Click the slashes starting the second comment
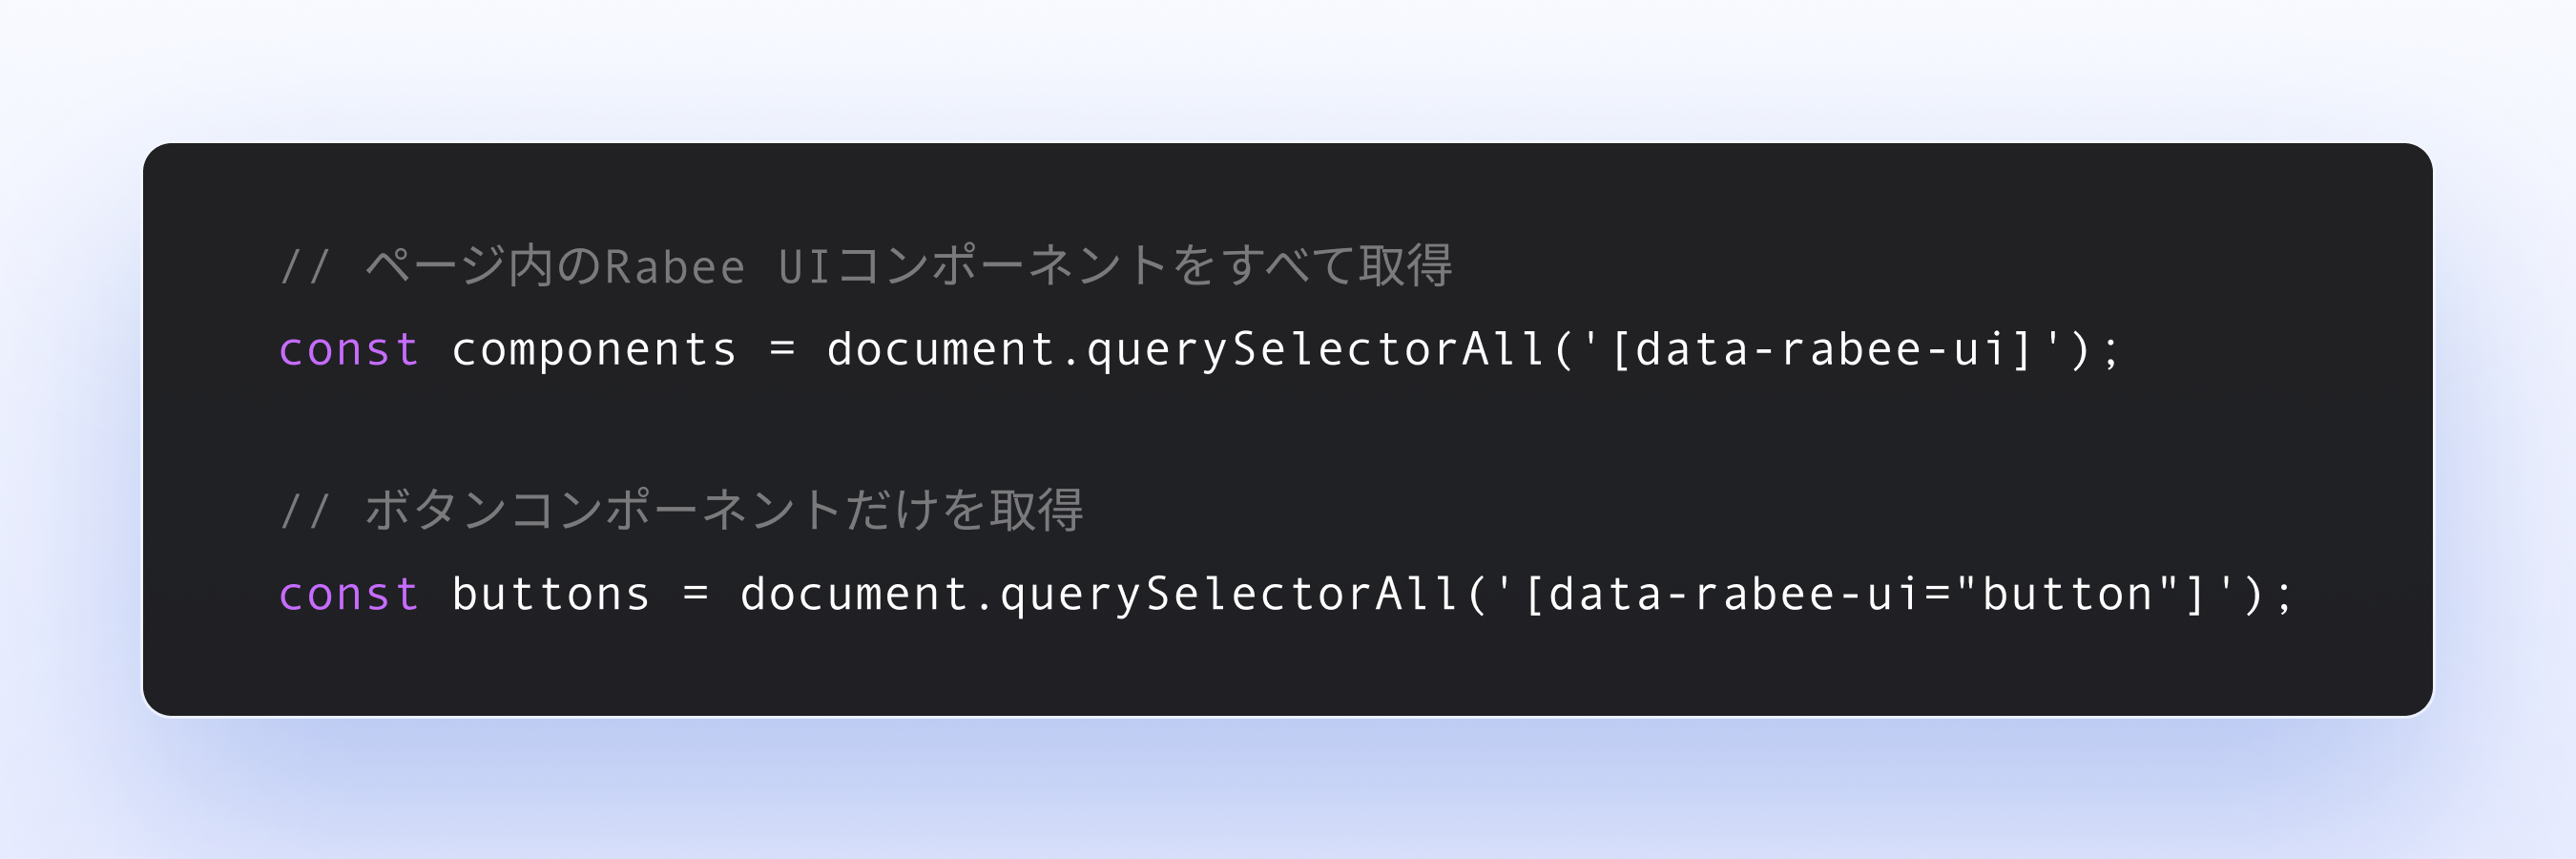The width and height of the screenshot is (2576, 859). click(305, 511)
